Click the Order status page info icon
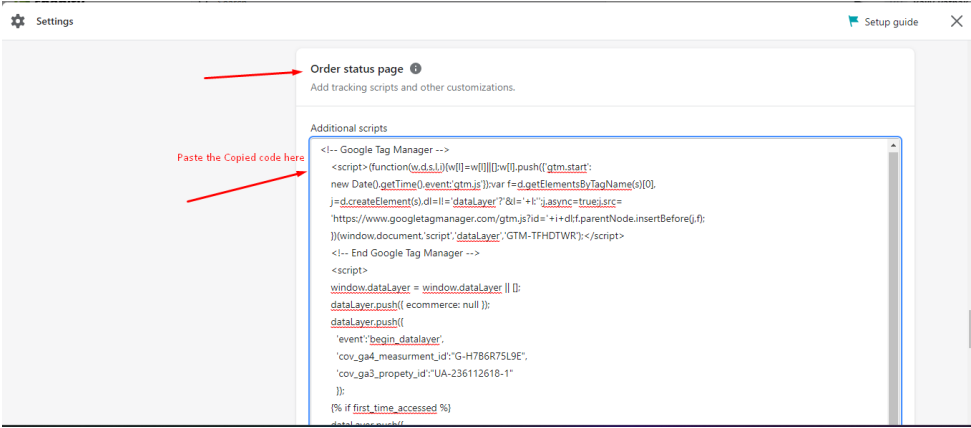Image resolution: width=971 pixels, height=428 pixels. [416, 69]
